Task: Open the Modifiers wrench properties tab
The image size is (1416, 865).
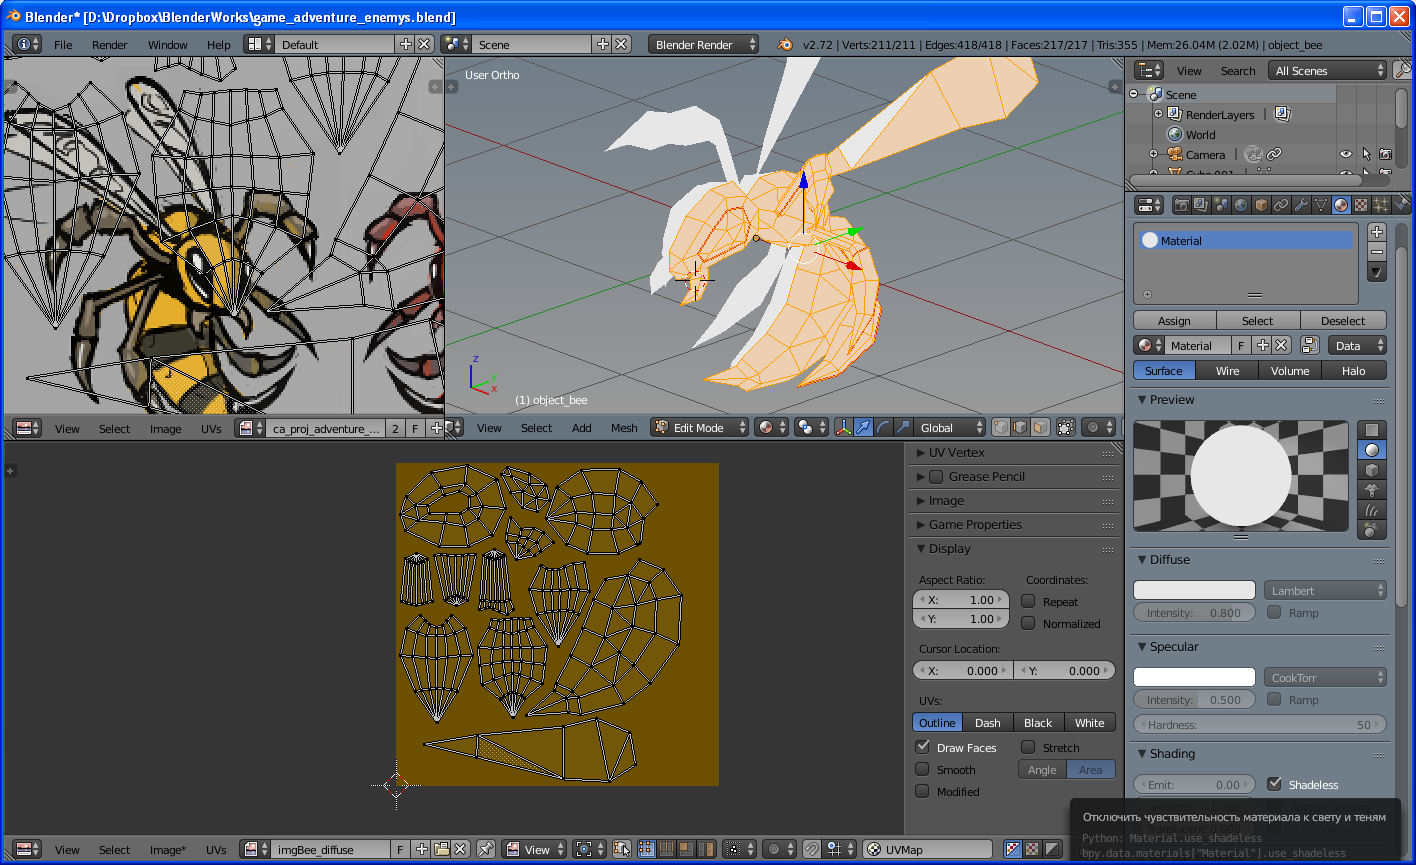Action: coord(1301,205)
